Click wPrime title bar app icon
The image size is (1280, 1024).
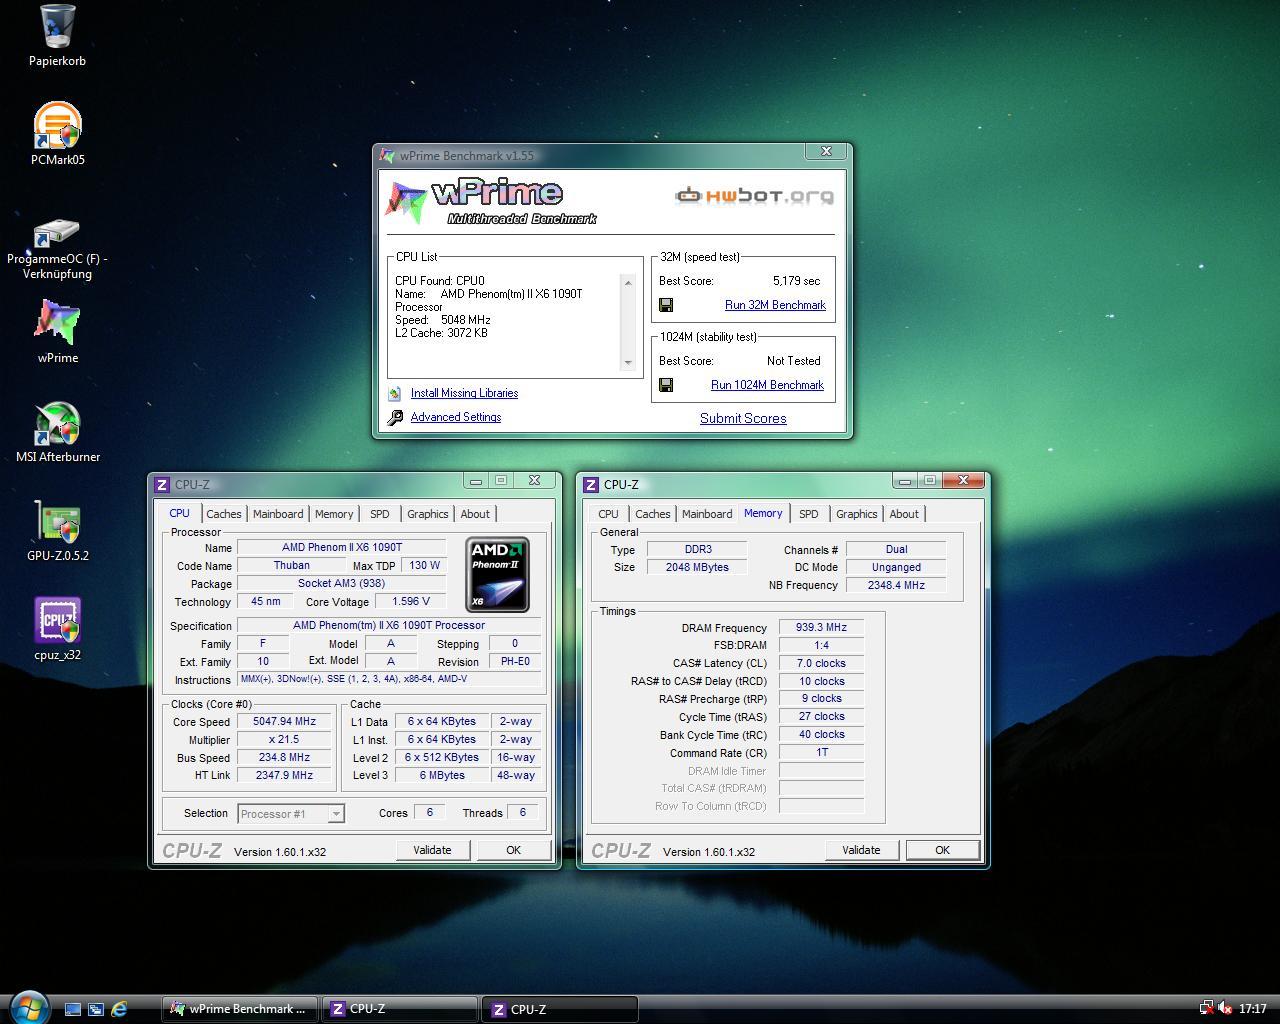point(387,156)
